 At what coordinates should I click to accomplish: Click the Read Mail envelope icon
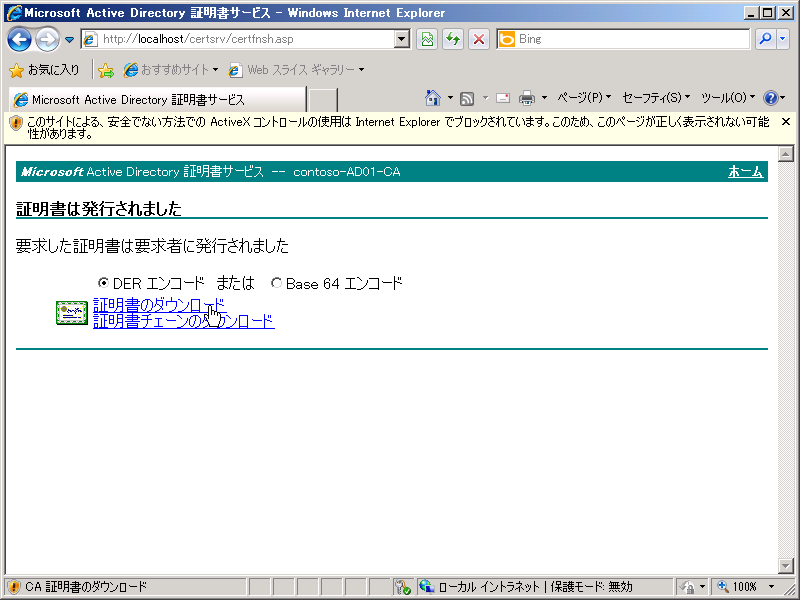coord(503,98)
